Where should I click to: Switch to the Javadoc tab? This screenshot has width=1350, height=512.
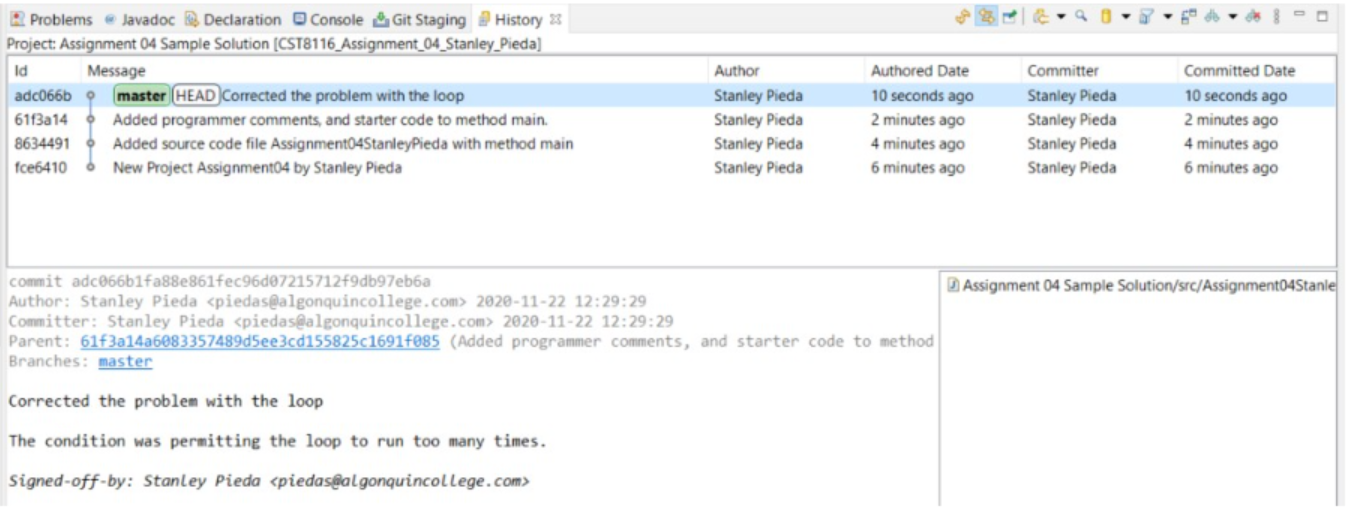[142, 19]
